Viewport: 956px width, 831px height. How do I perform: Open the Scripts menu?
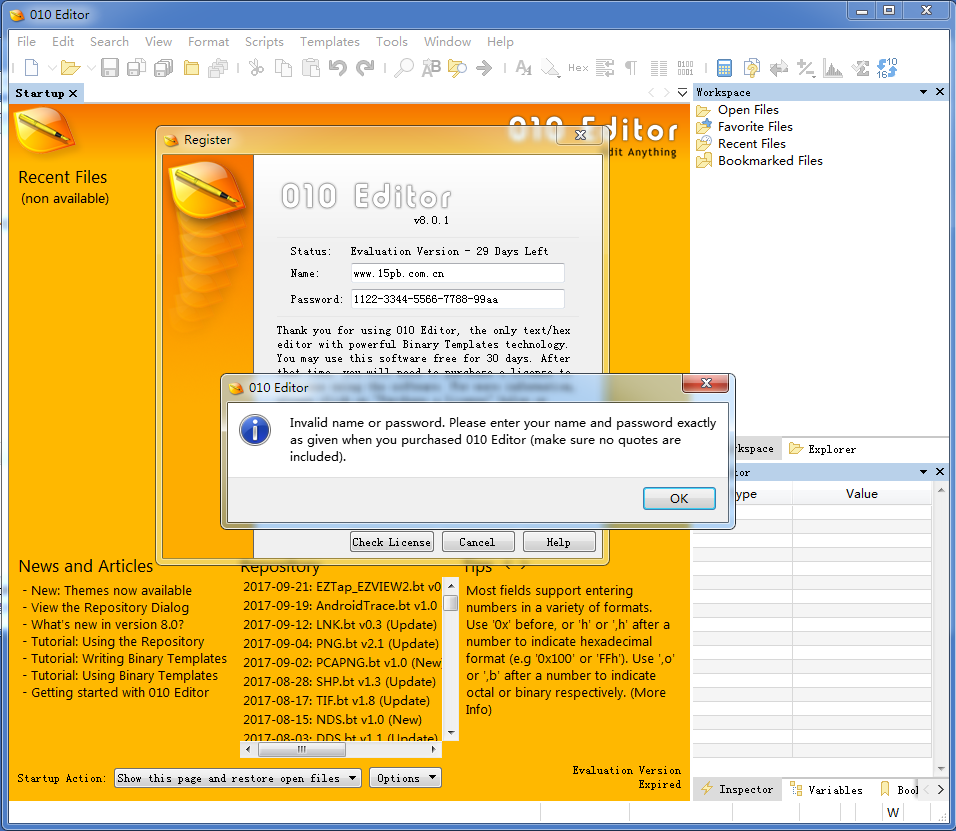pyautogui.click(x=264, y=41)
